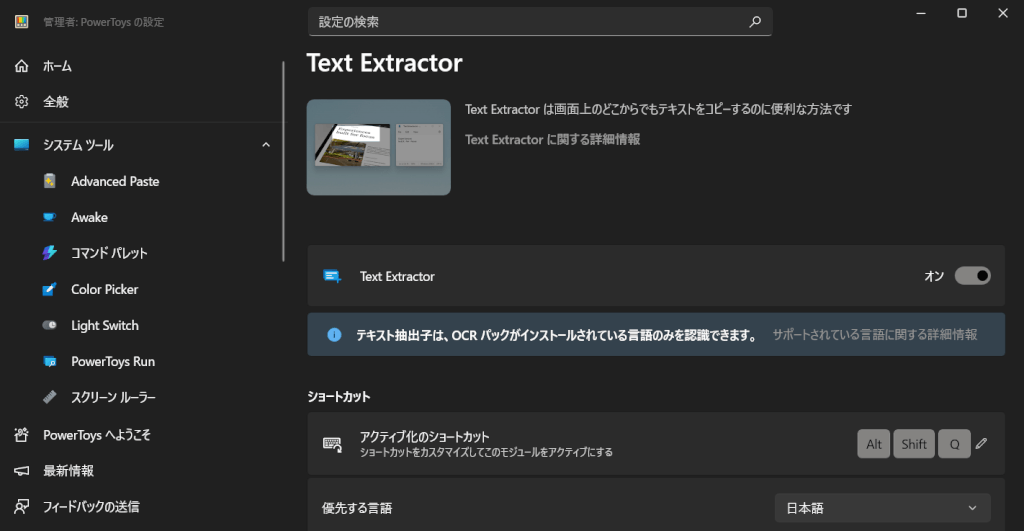Focus the 設定の検索 search field
1024x531 pixels.
click(530, 21)
